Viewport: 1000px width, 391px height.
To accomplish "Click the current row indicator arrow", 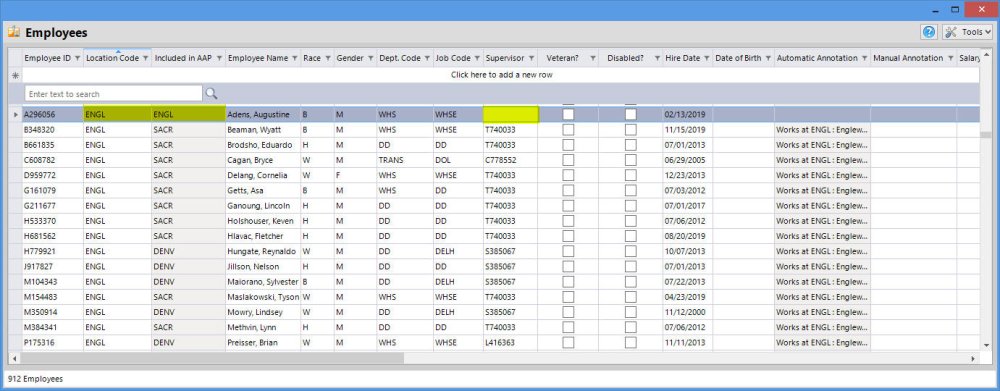I will 16,115.
